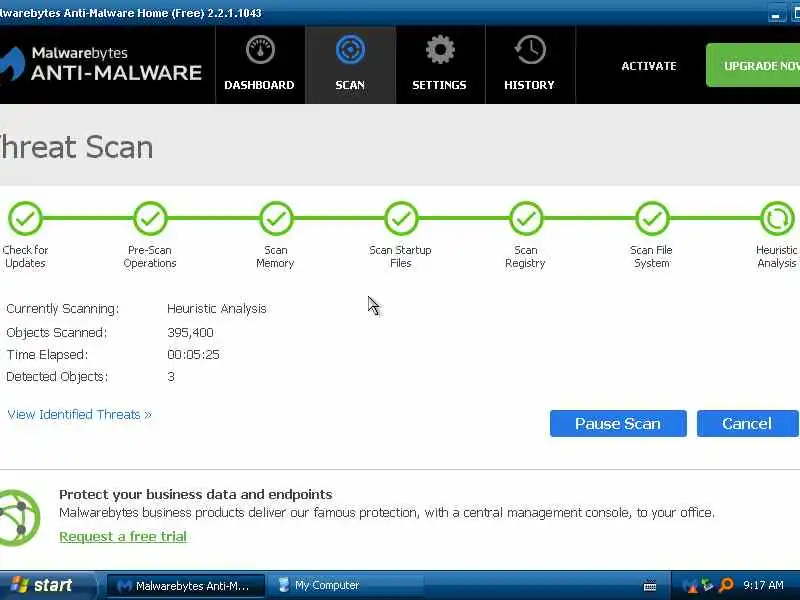Click the History clock icon
Screen dimensions: 800x600
coord(530,49)
